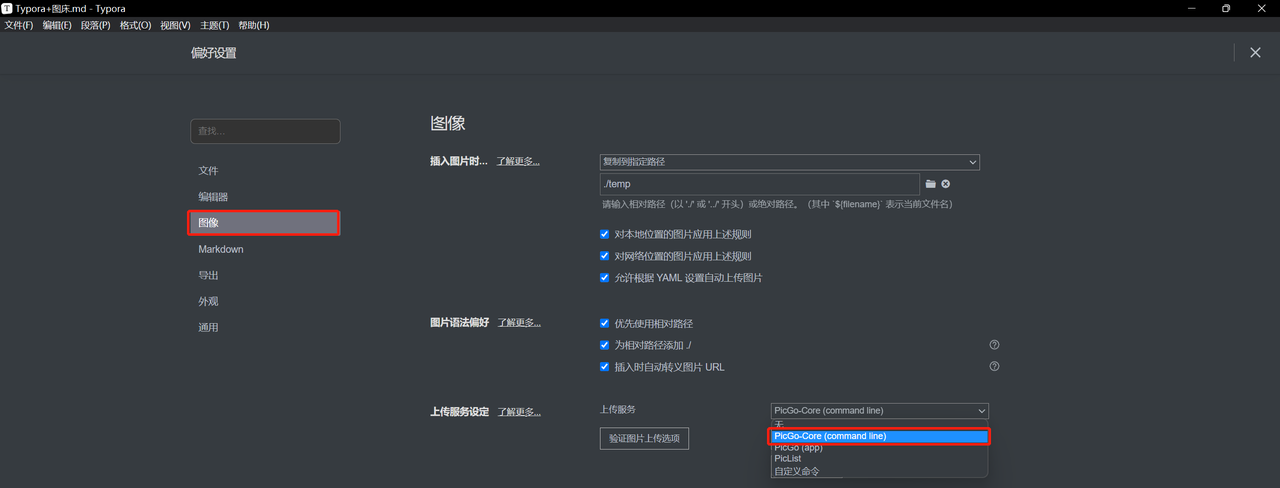Disable 优先使用相对路径 checkbox
The width and height of the screenshot is (1280, 488).
[x=604, y=324]
